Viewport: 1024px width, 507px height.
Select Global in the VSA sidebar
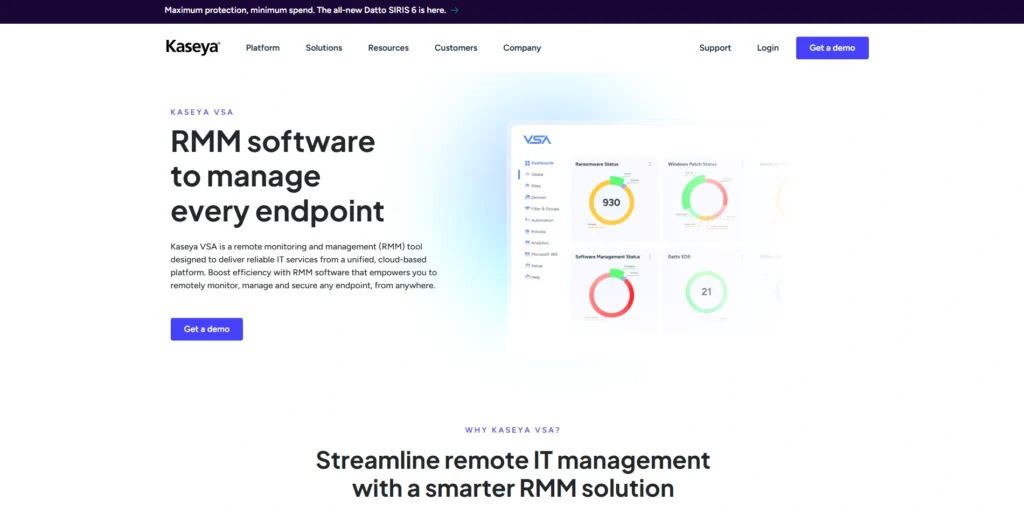(x=537, y=174)
